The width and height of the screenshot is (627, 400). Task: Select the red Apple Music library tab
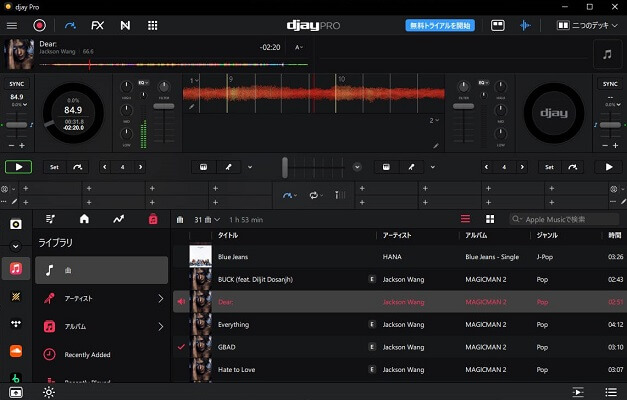[x=153, y=219]
